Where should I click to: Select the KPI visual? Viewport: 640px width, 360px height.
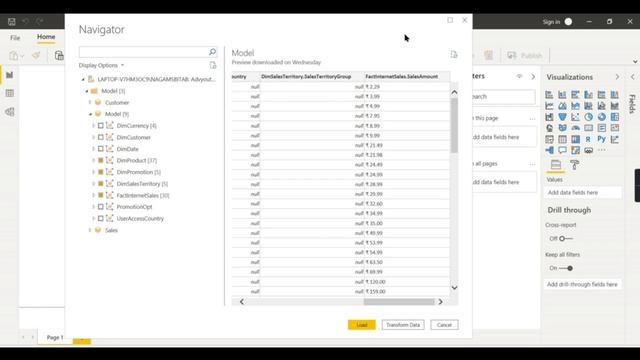point(615,128)
